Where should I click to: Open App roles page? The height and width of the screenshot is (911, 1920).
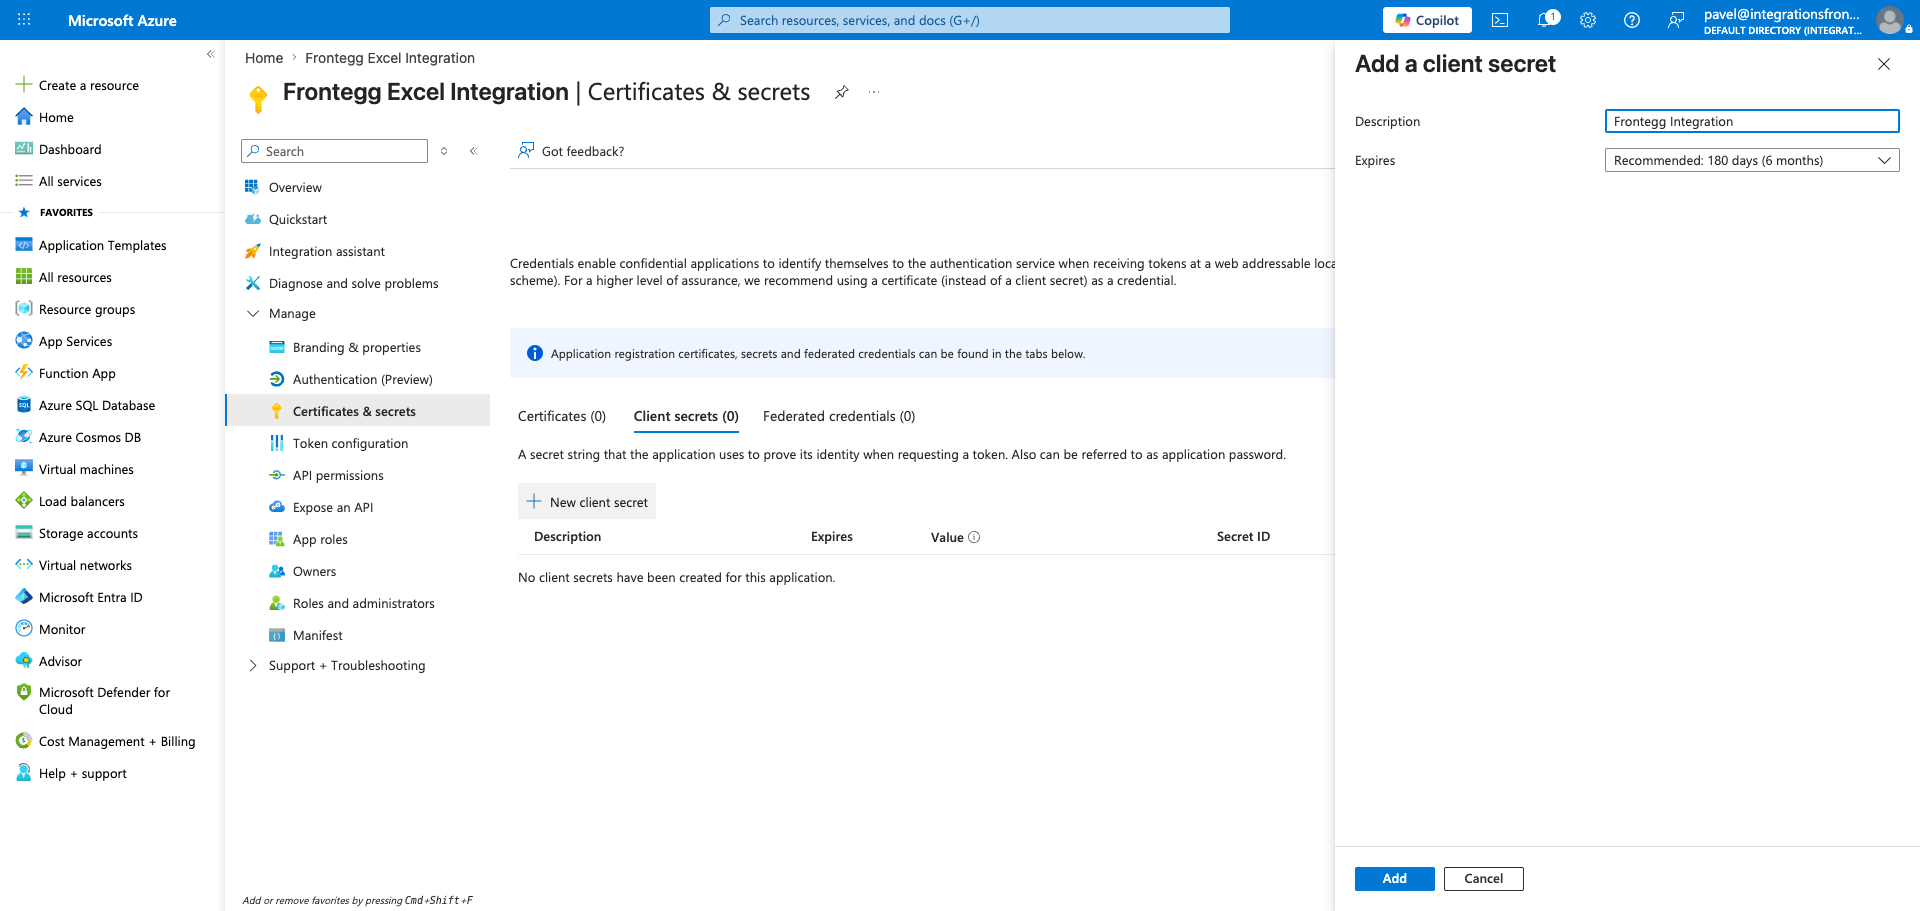tap(320, 539)
